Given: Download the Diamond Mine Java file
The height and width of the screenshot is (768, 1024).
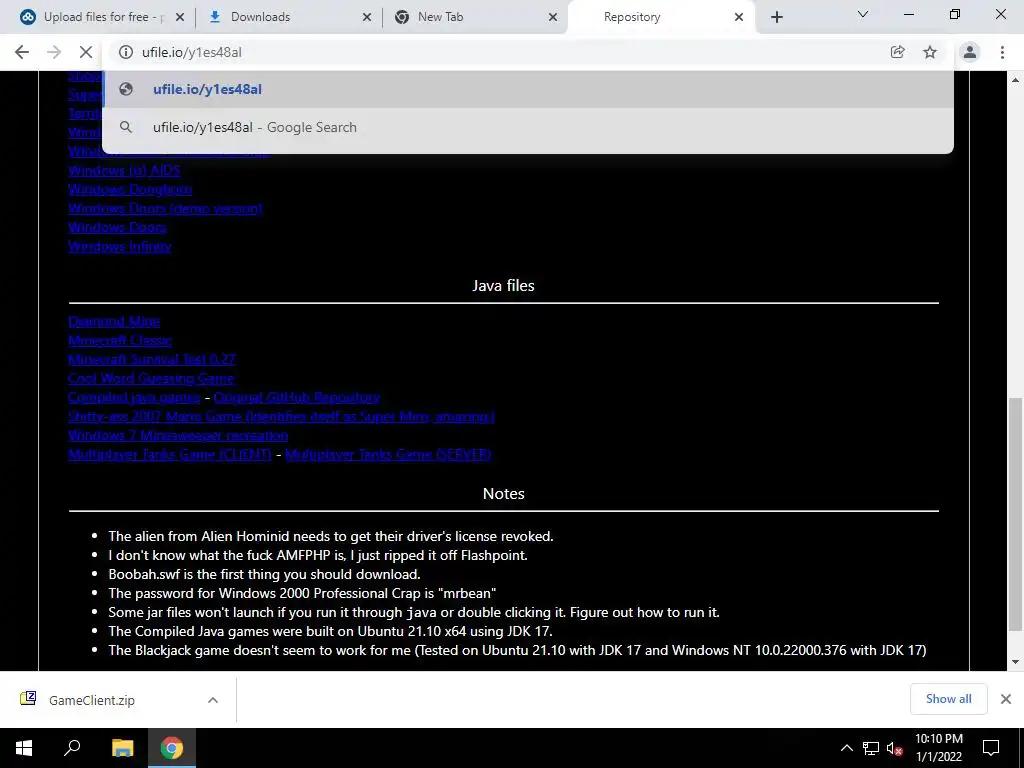Looking at the screenshot, I should coord(114,321).
